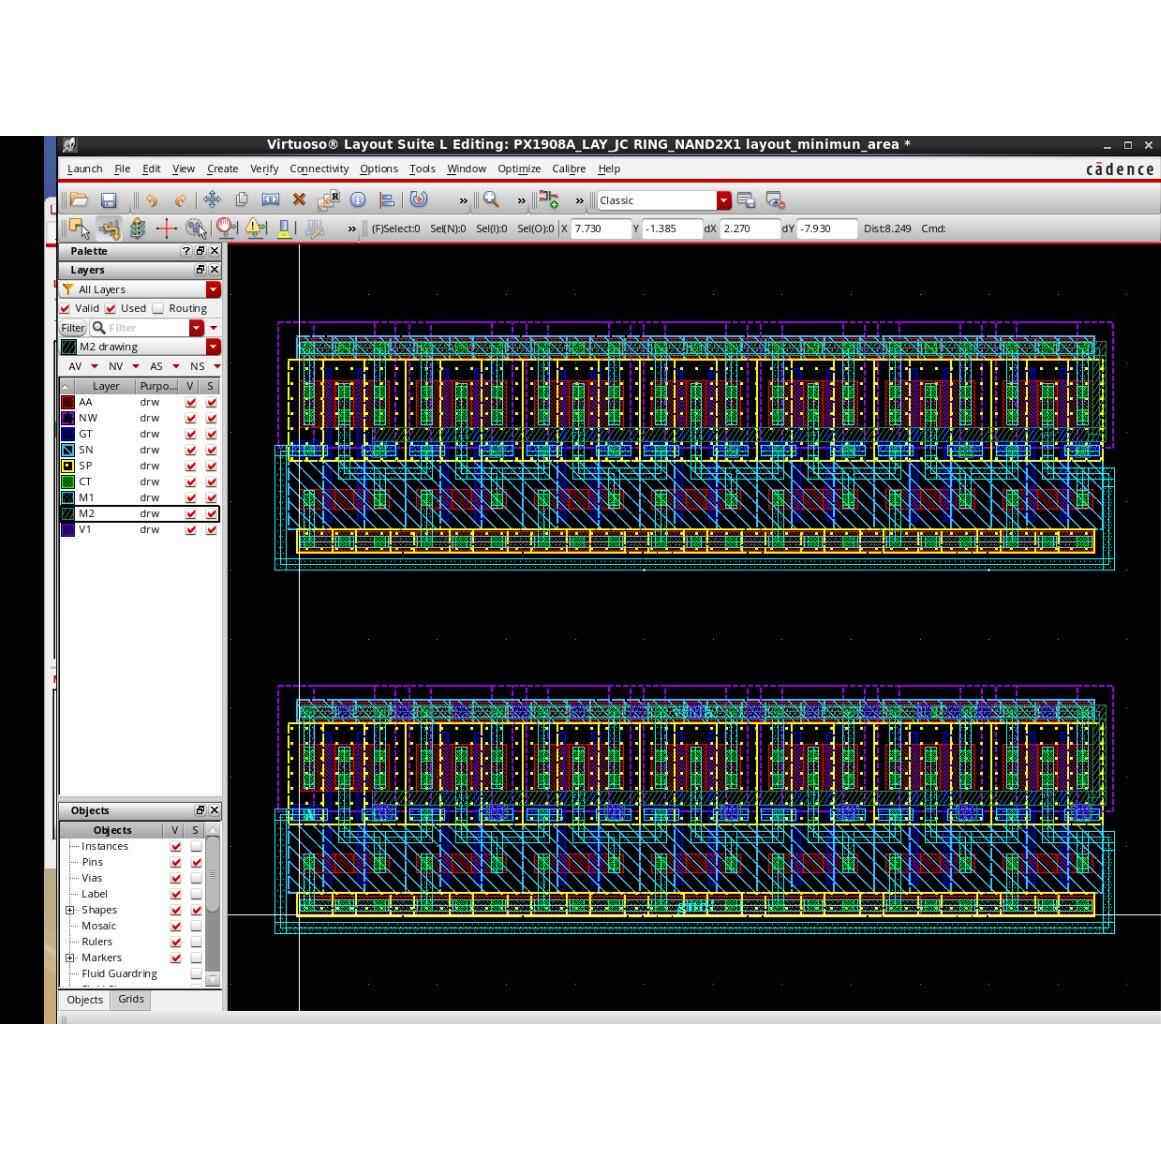Click the Palette panel help question icon
1161x1161 pixels.
point(186,251)
